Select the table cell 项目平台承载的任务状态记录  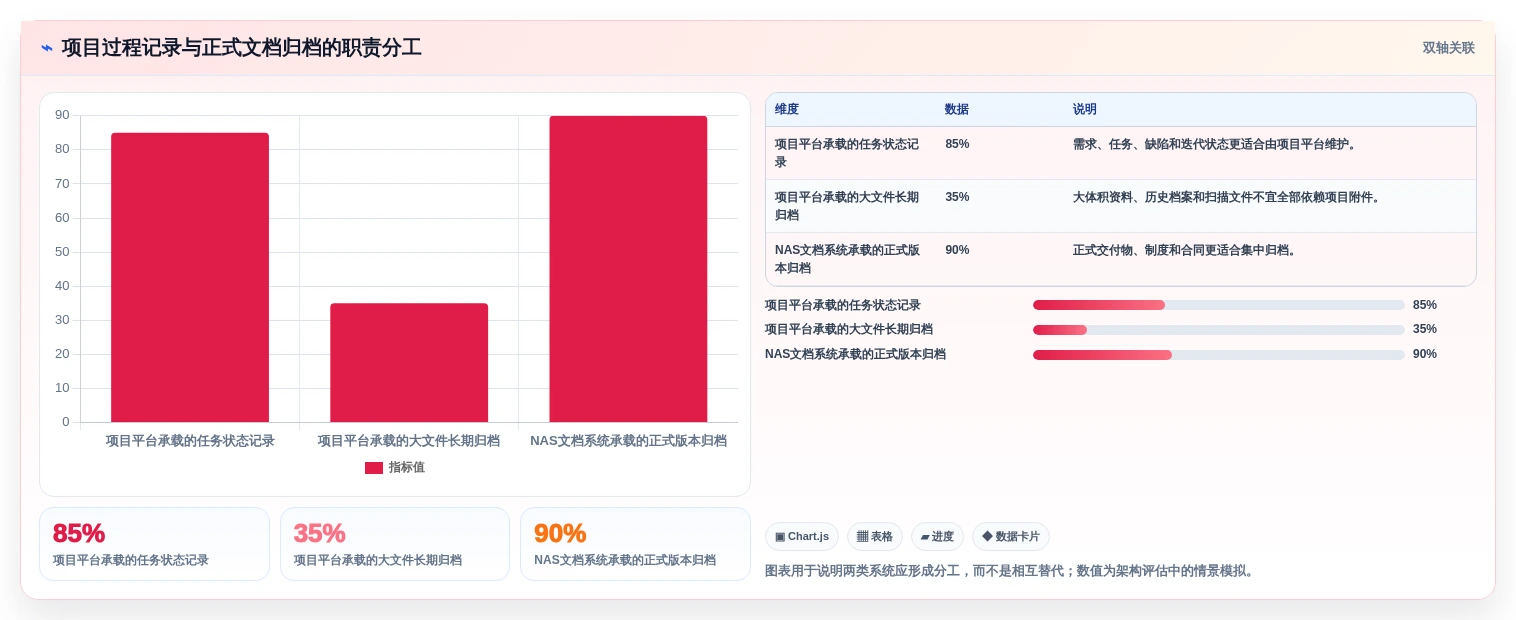click(x=848, y=153)
